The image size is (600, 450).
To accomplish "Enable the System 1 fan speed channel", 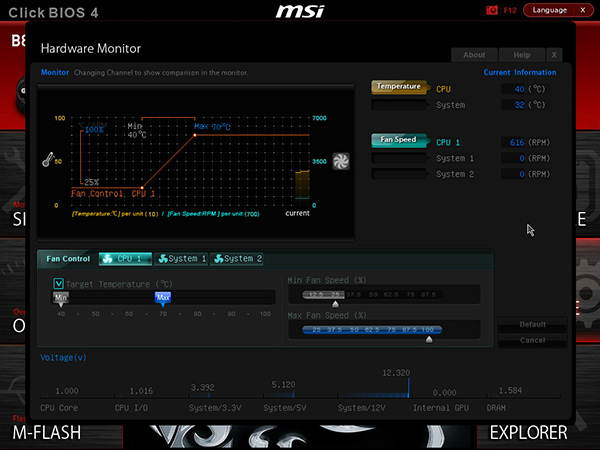I will point(399,158).
